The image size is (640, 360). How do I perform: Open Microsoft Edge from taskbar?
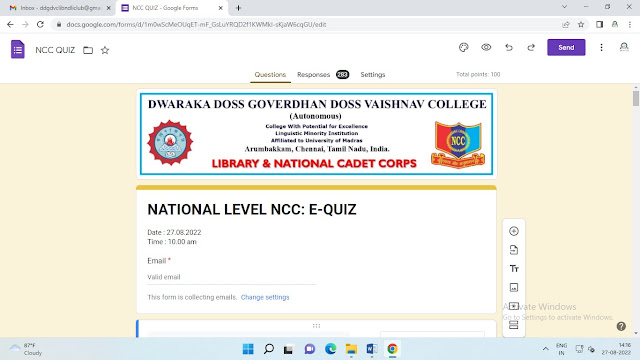[331, 349]
